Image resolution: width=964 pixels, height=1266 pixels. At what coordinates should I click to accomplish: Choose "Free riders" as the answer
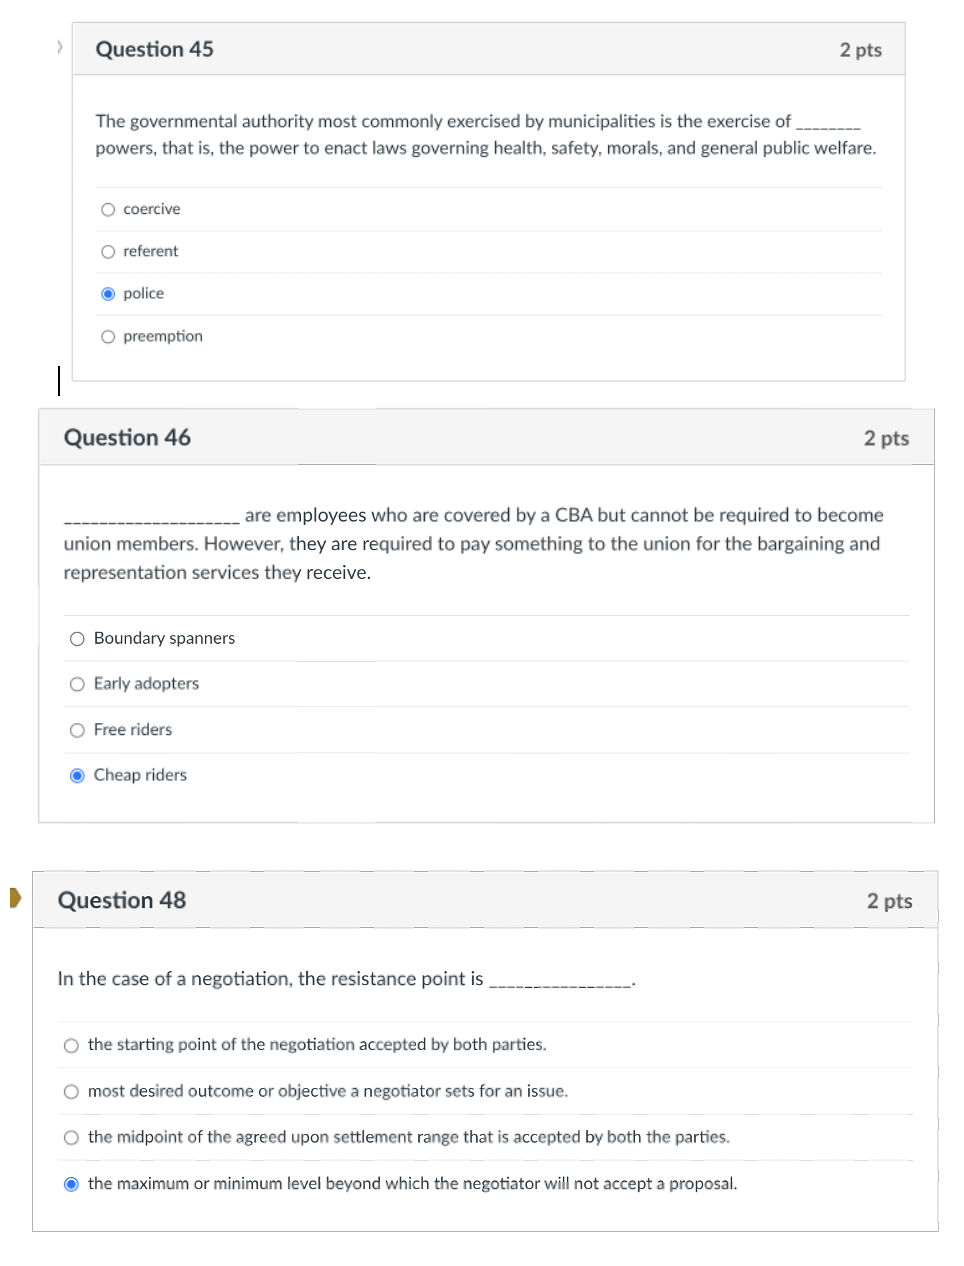click(x=77, y=730)
